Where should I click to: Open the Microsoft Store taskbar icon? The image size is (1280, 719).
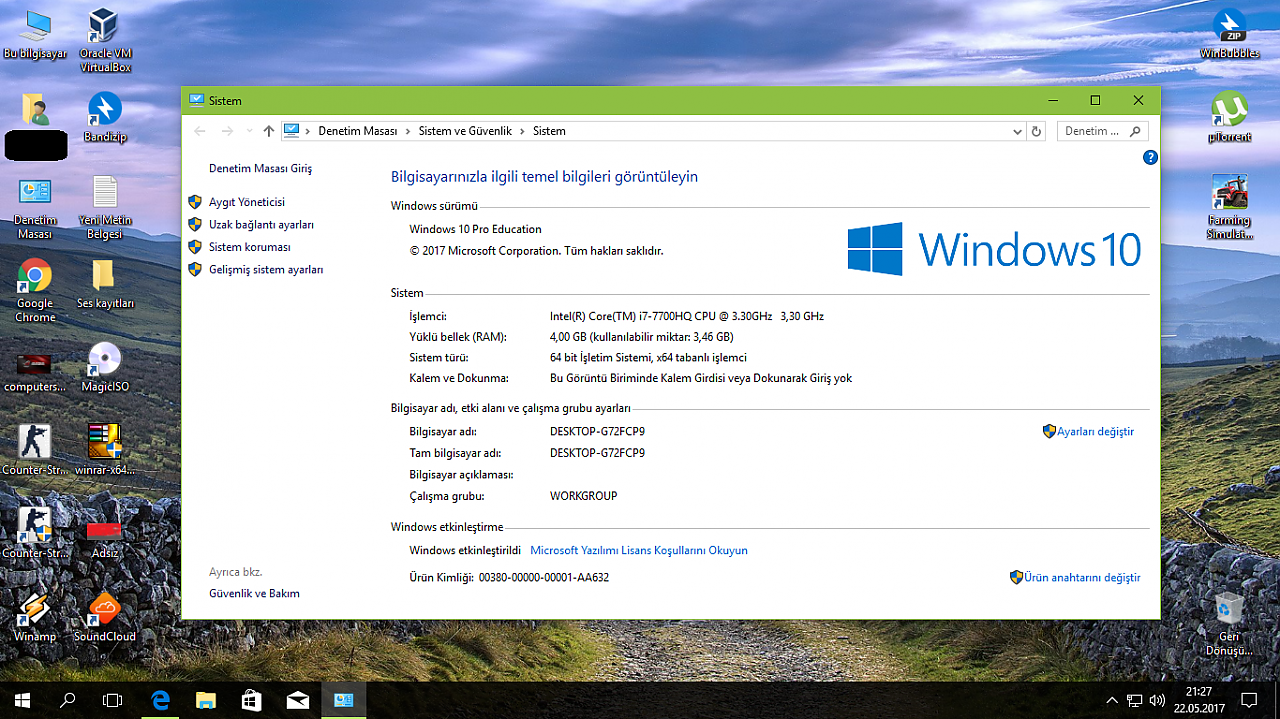(x=252, y=700)
